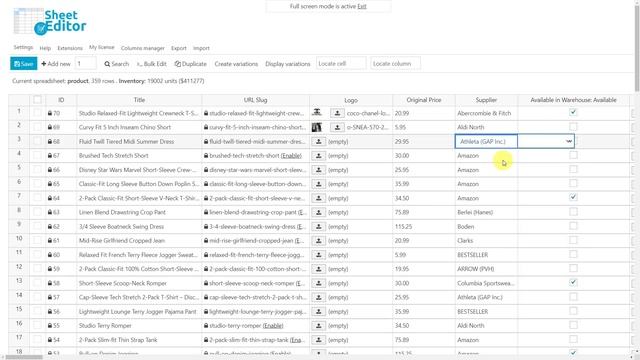Select row checkbox for ID 70
The image size is (640, 360).
pyautogui.click(x=37, y=113)
